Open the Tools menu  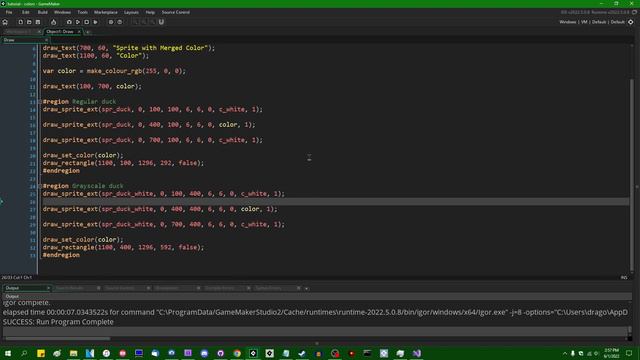tap(82, 12)
